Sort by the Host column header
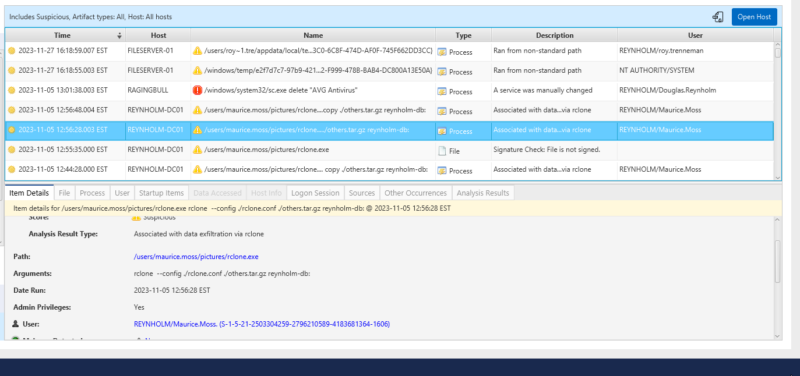This screenshot has width=800, height=376. tap(158, 36)
